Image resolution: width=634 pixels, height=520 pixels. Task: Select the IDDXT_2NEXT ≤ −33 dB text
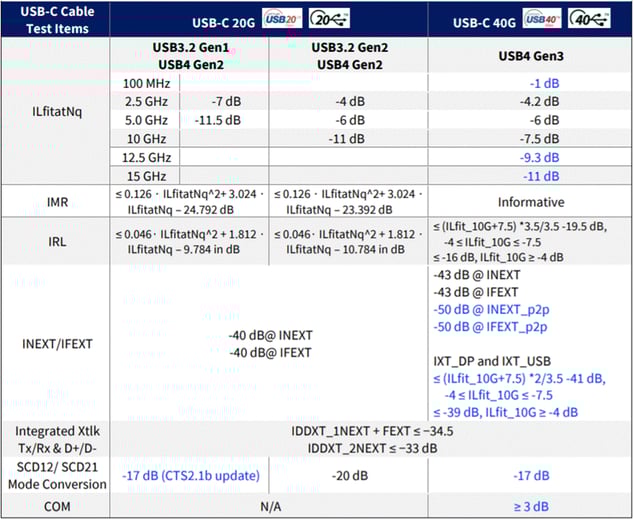(372, 448)
